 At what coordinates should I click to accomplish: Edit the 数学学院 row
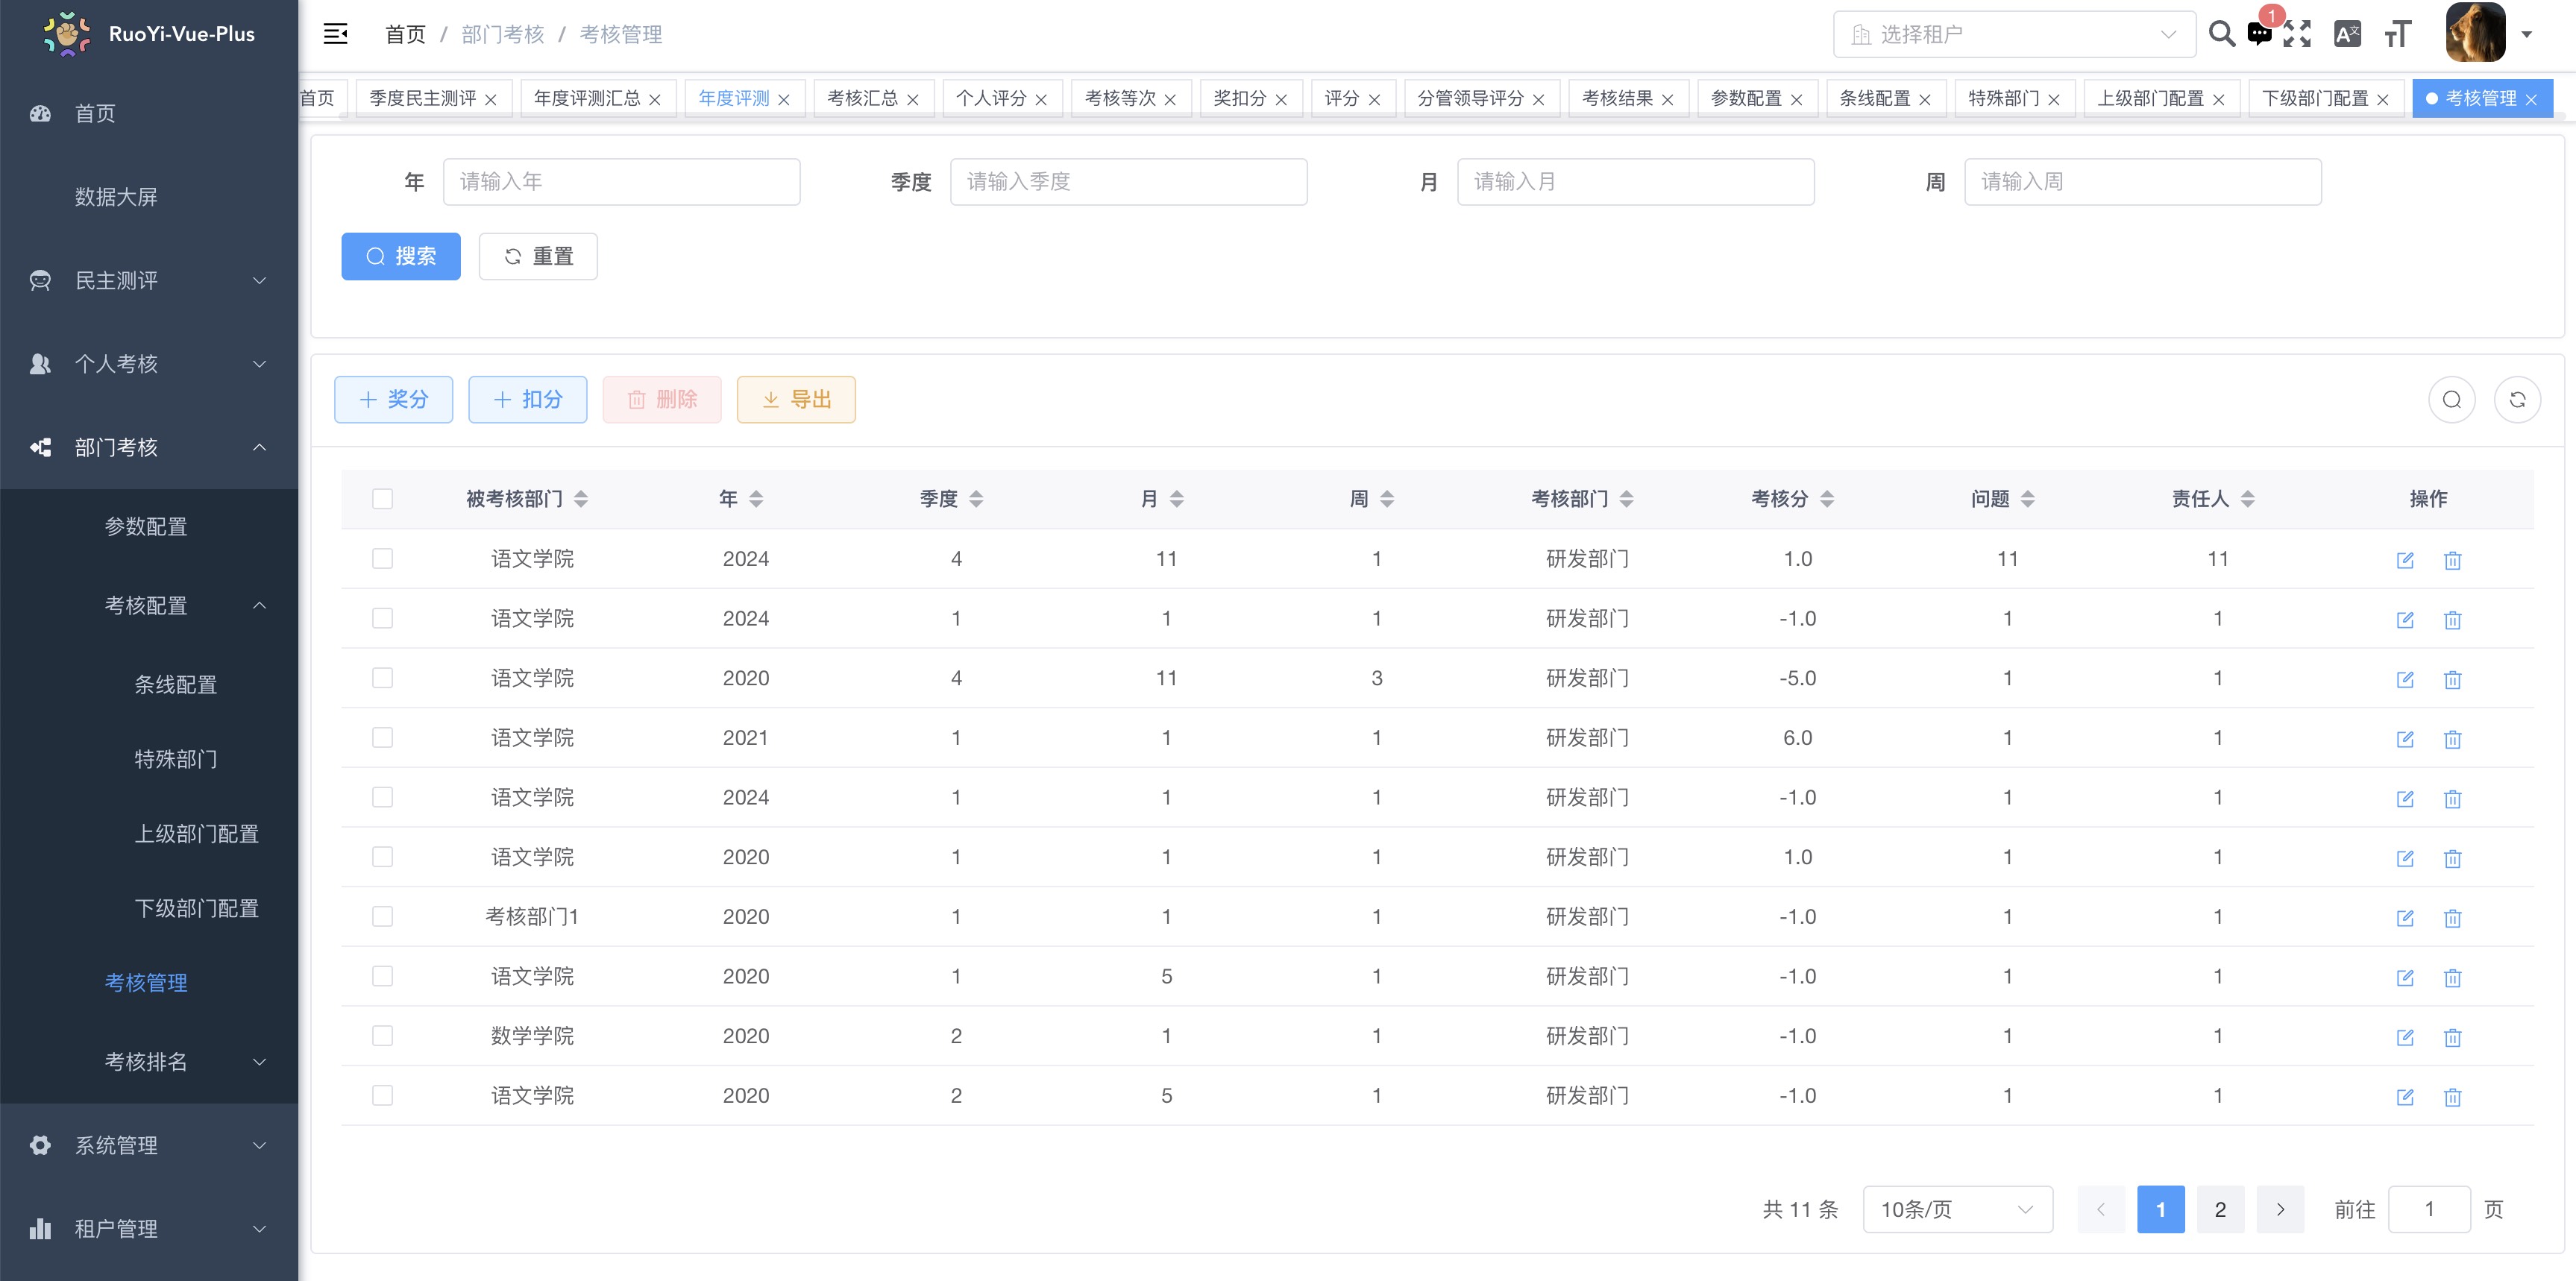[2405, 1037]
